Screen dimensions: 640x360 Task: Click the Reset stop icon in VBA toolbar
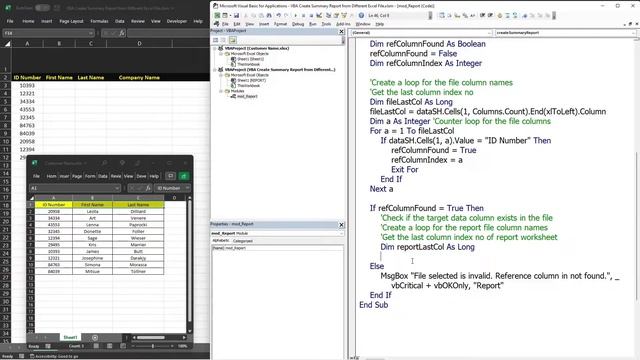pos(311,16)
